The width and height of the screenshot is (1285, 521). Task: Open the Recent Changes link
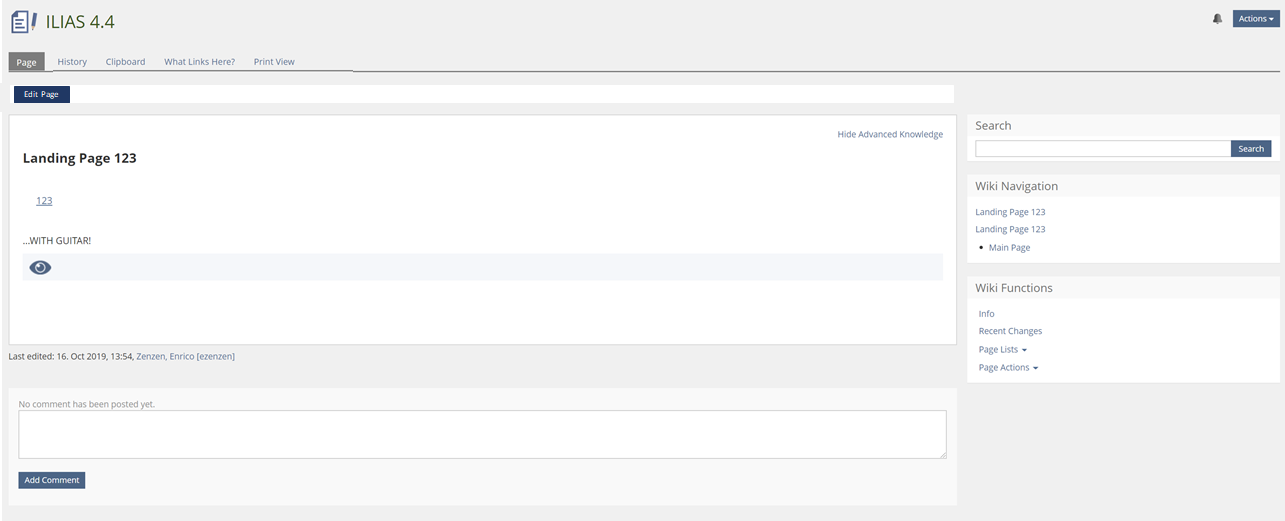1010,331
